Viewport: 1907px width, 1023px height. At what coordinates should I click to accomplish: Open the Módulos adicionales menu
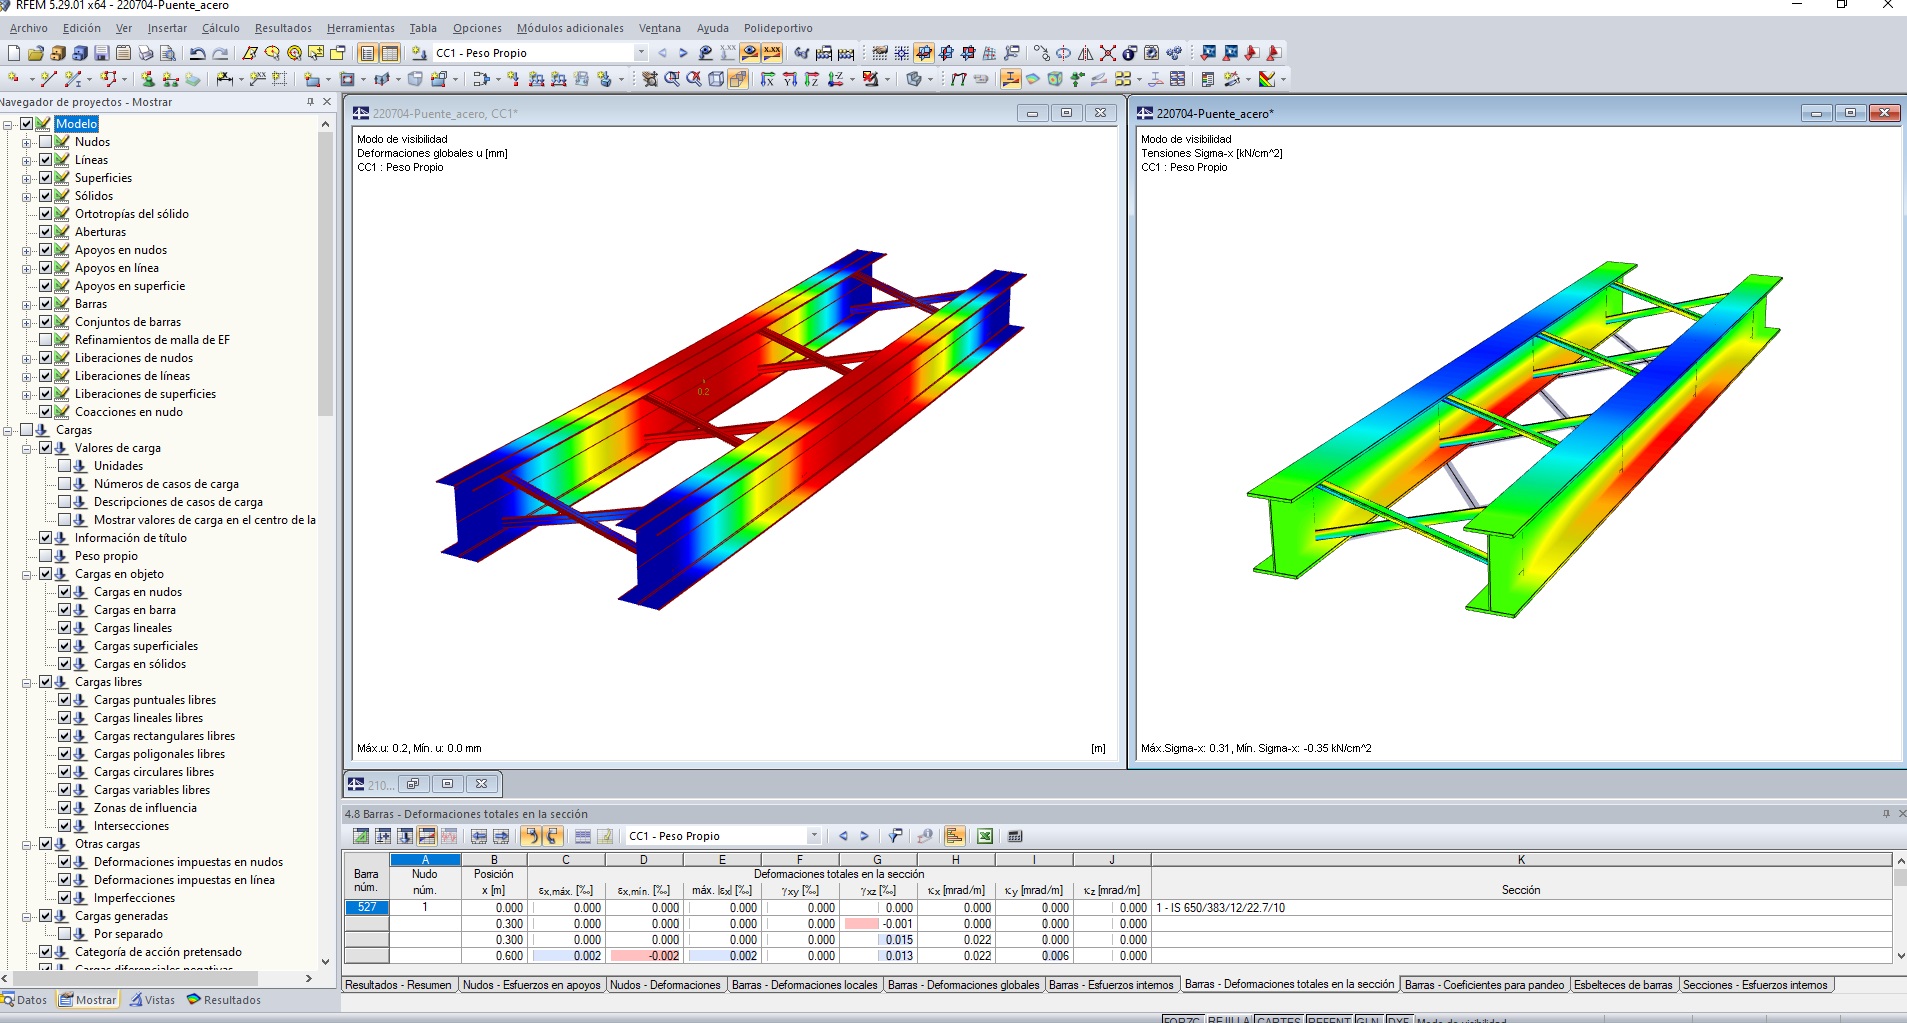point(570,28)
